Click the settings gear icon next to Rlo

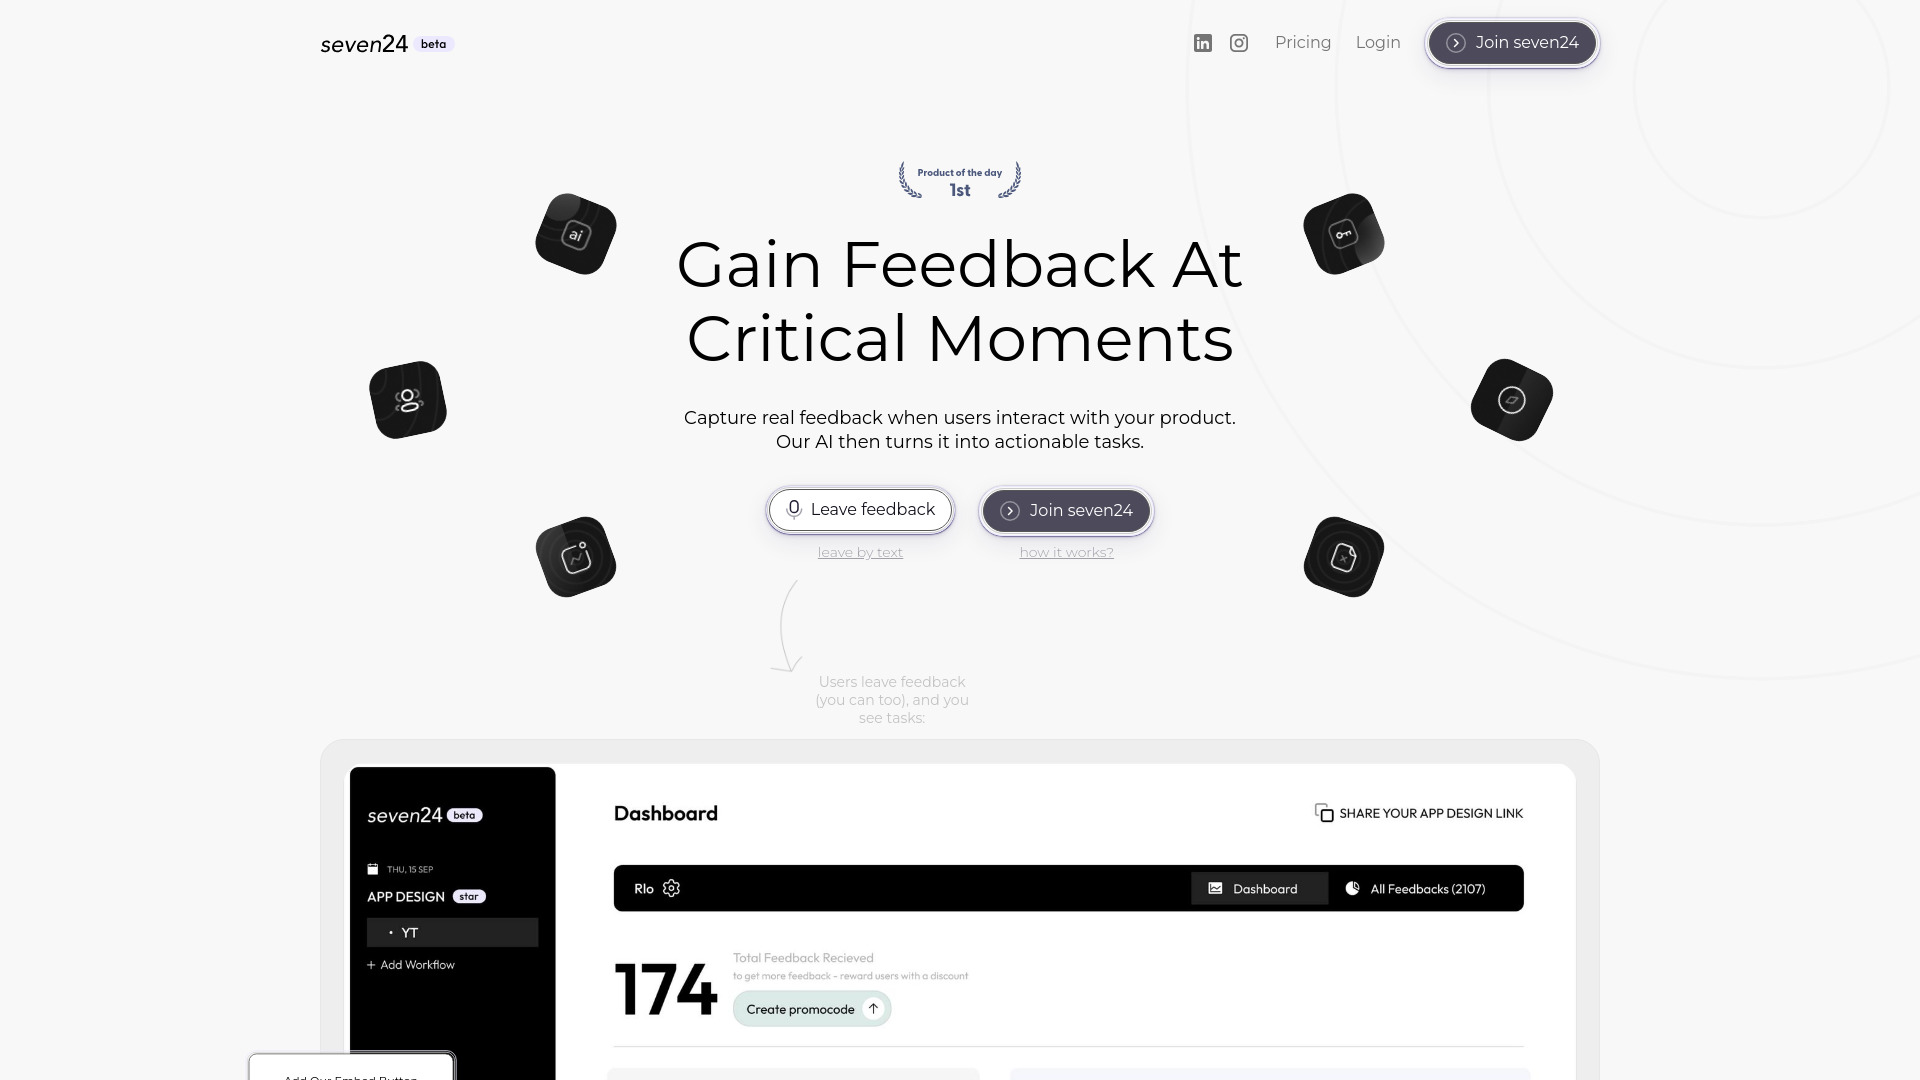[x=671, y=887]
